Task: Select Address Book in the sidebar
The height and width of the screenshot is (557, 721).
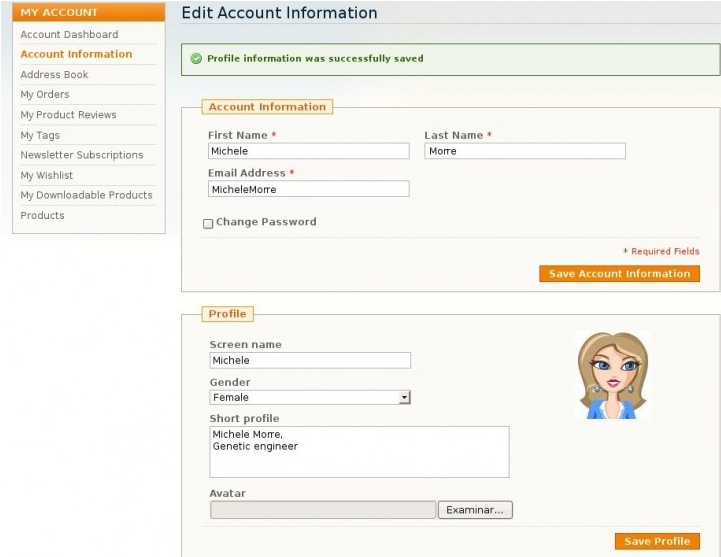Action: [x=54, y=74]
